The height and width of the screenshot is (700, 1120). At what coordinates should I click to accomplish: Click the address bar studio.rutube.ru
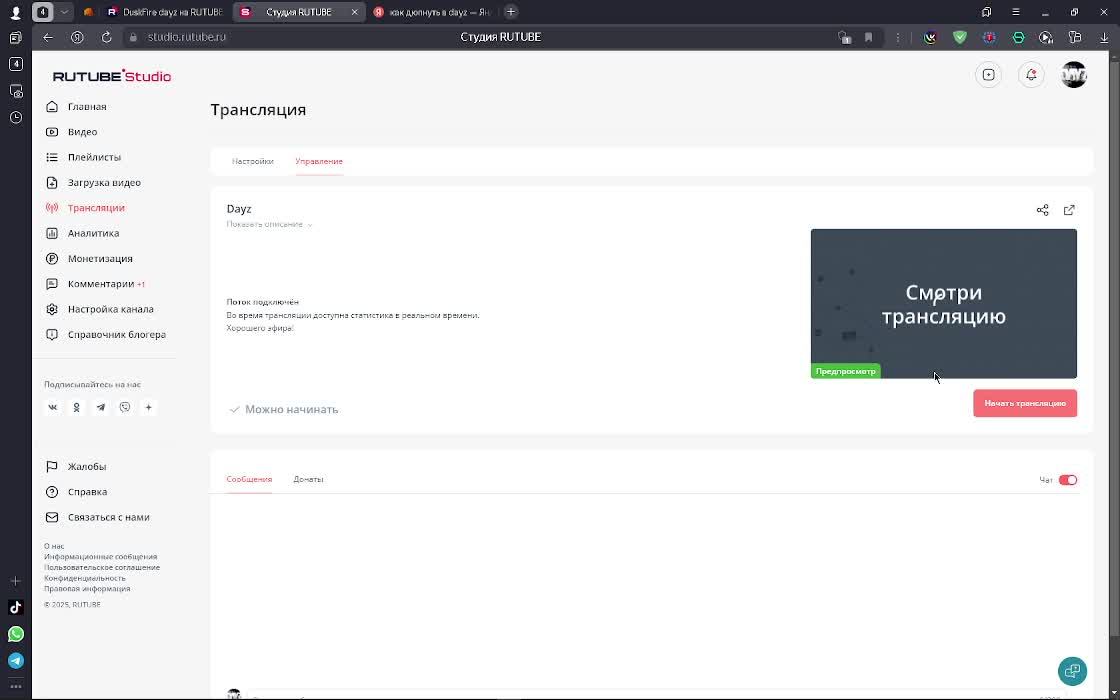pyautogui.click(x=187, y=37)
